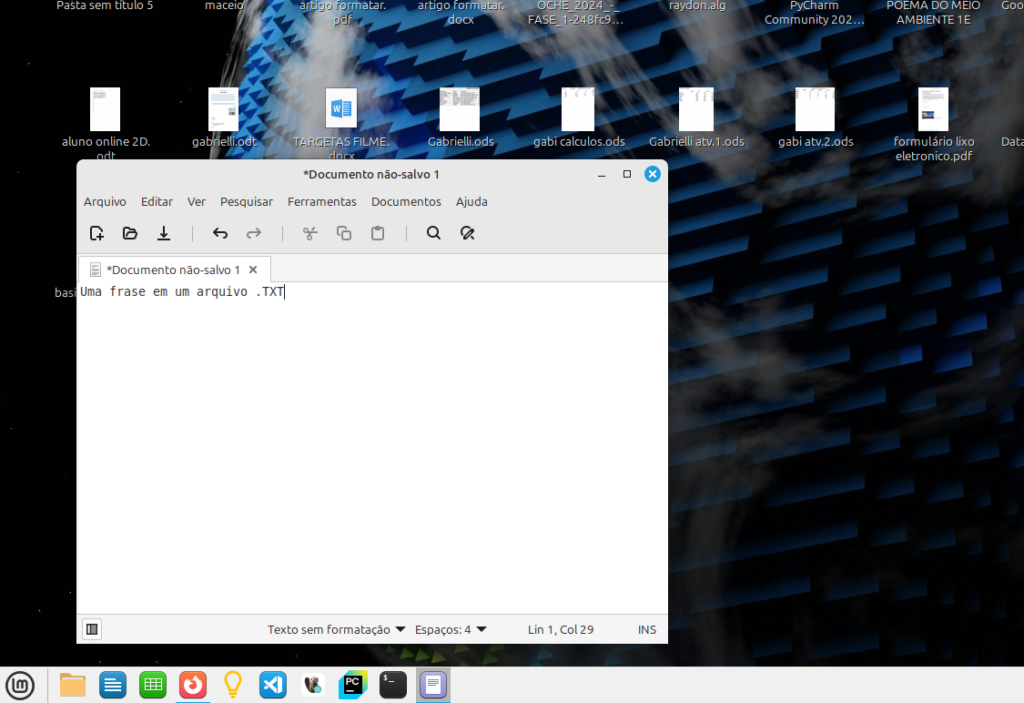Undo the last edit
This screenshot has width=1024, height=703.
[x=220, y=233]
